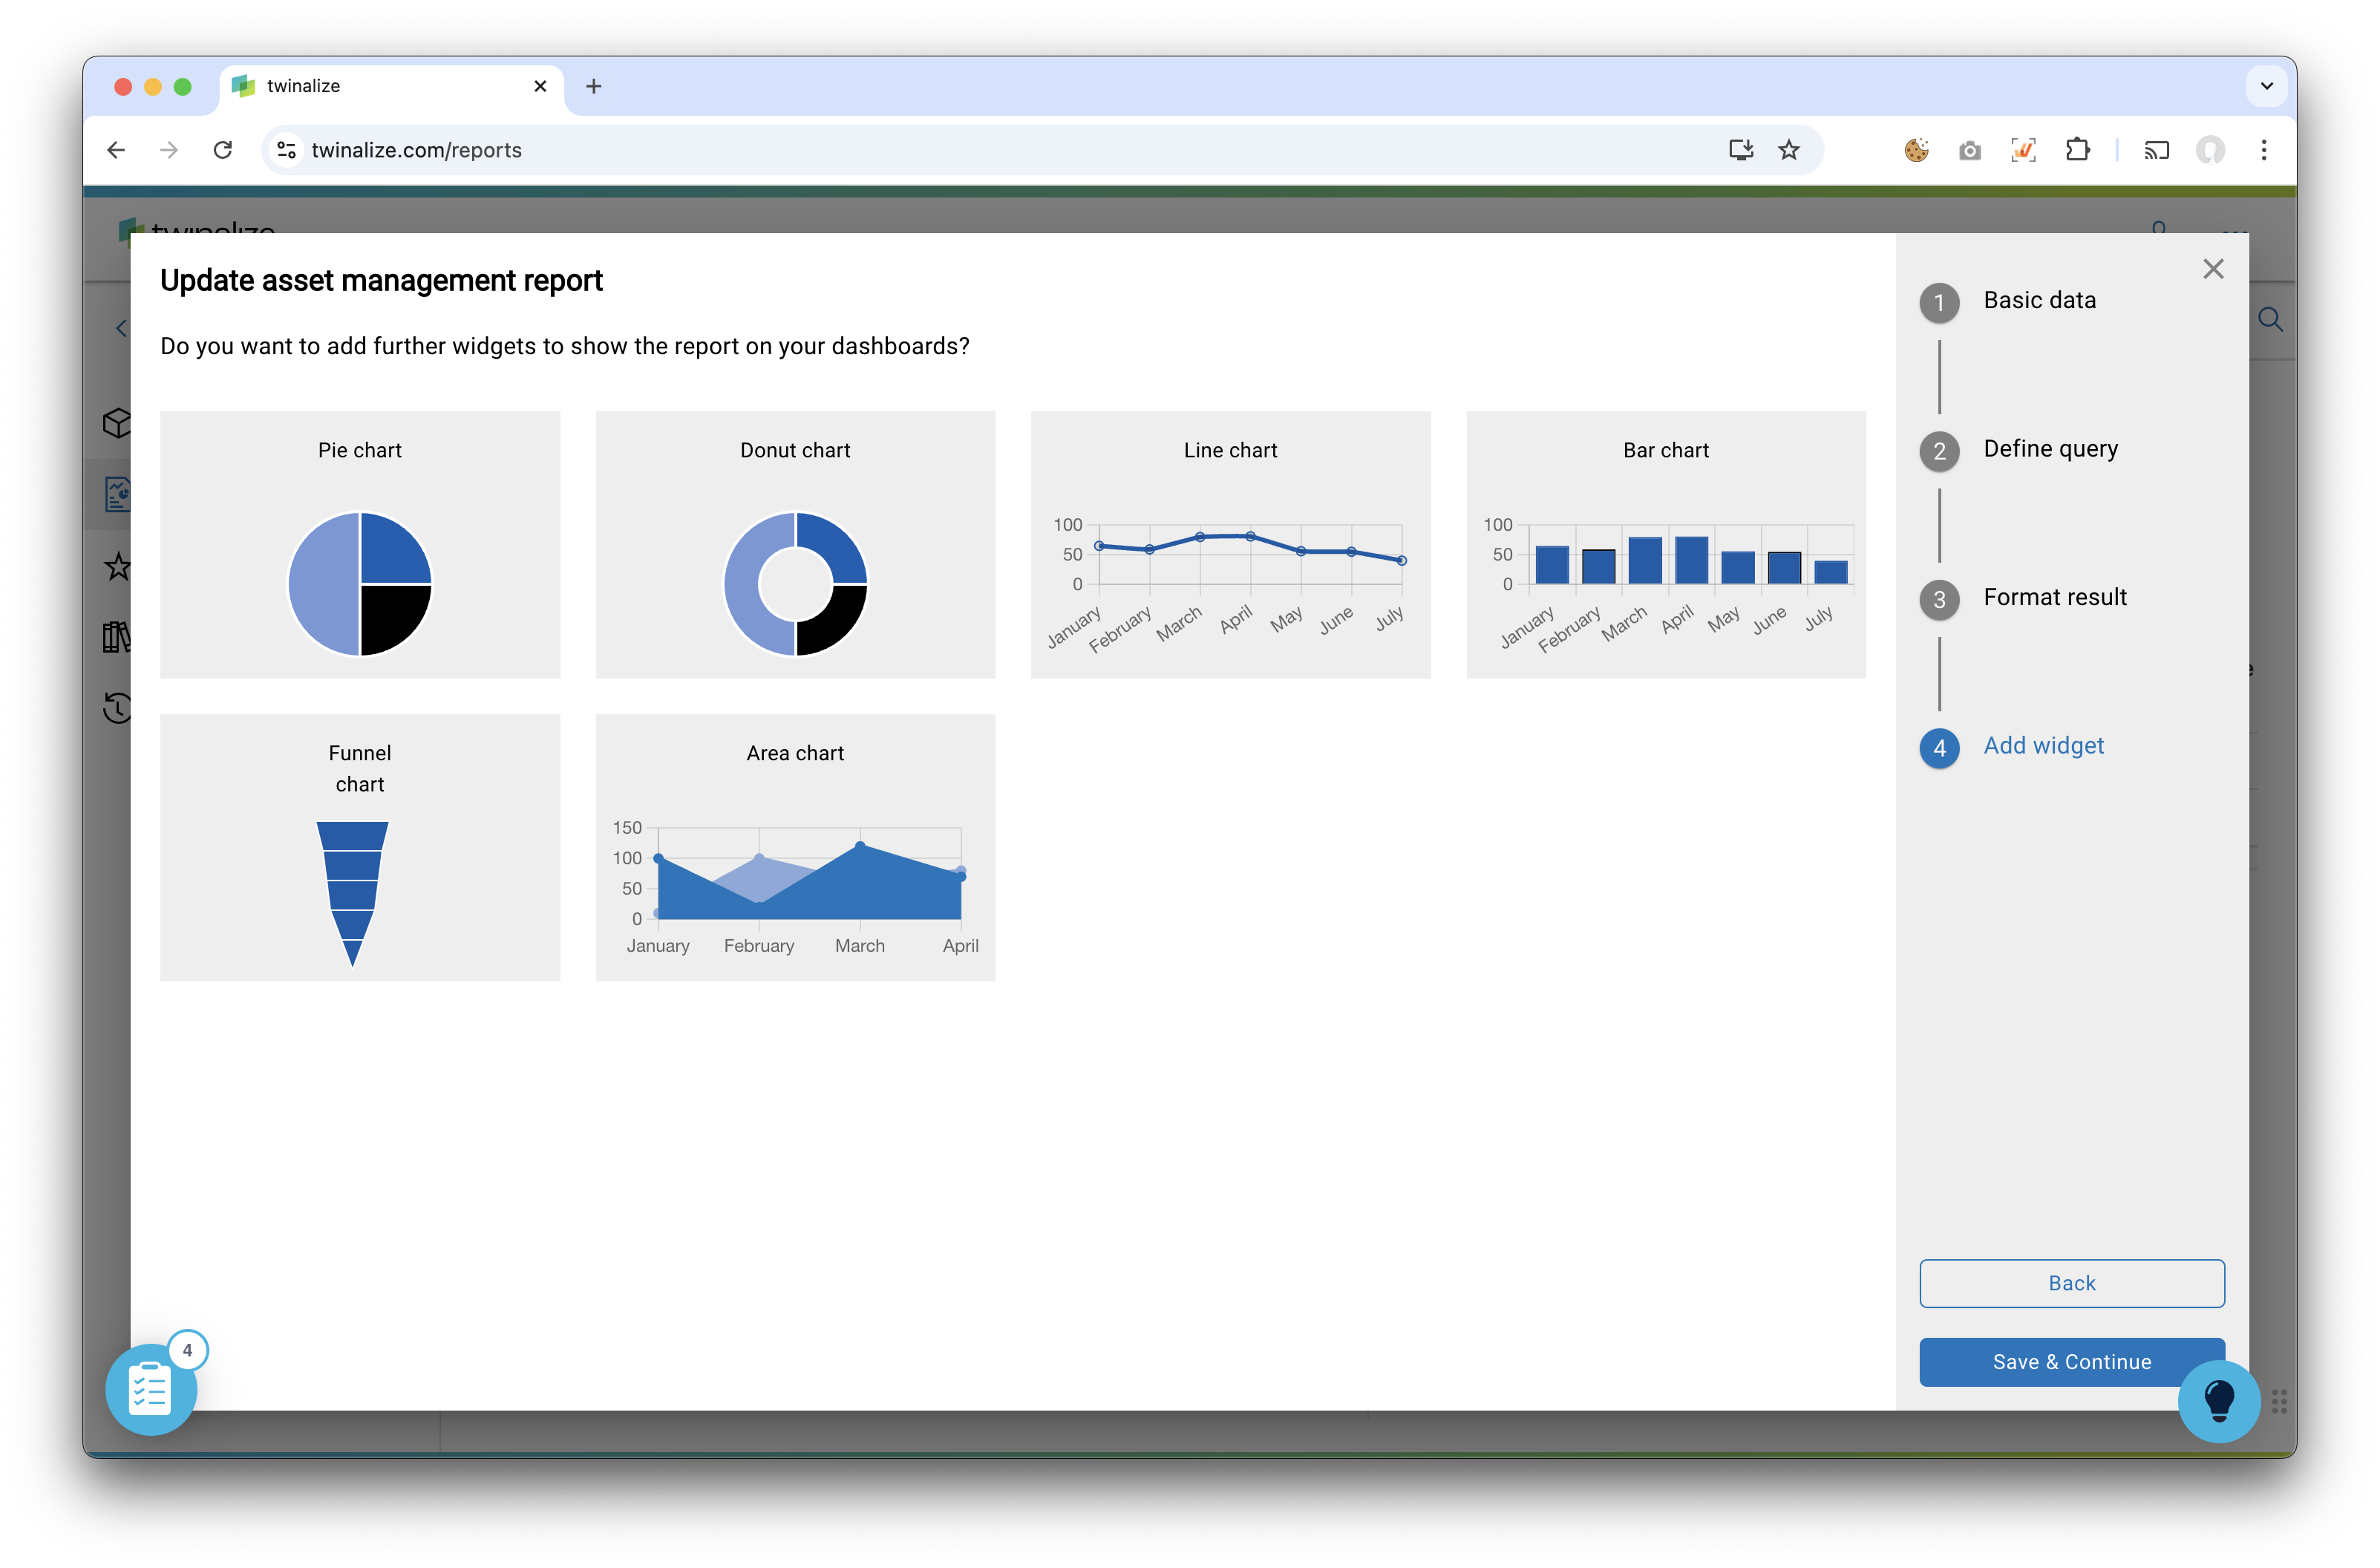
Task: Click the Save & Continue button
Action: [x=2070, y=1362]
